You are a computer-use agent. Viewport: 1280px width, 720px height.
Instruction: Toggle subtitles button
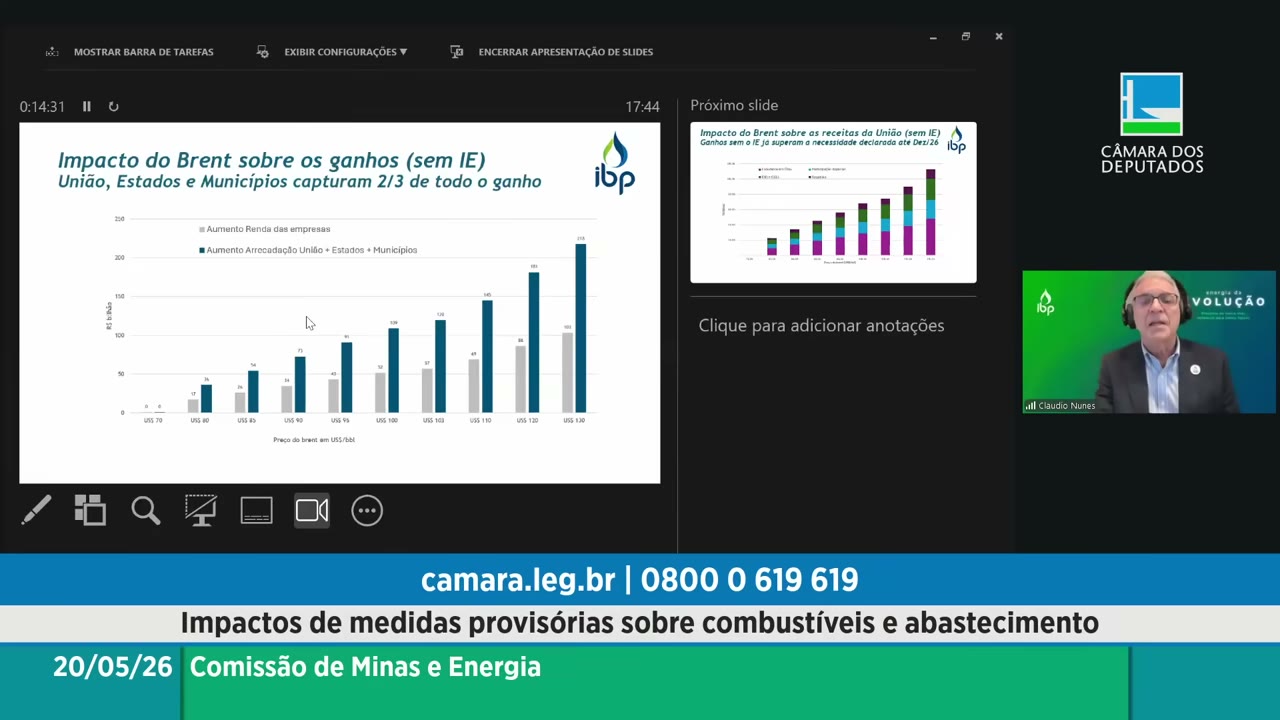[x=256, y=510]
